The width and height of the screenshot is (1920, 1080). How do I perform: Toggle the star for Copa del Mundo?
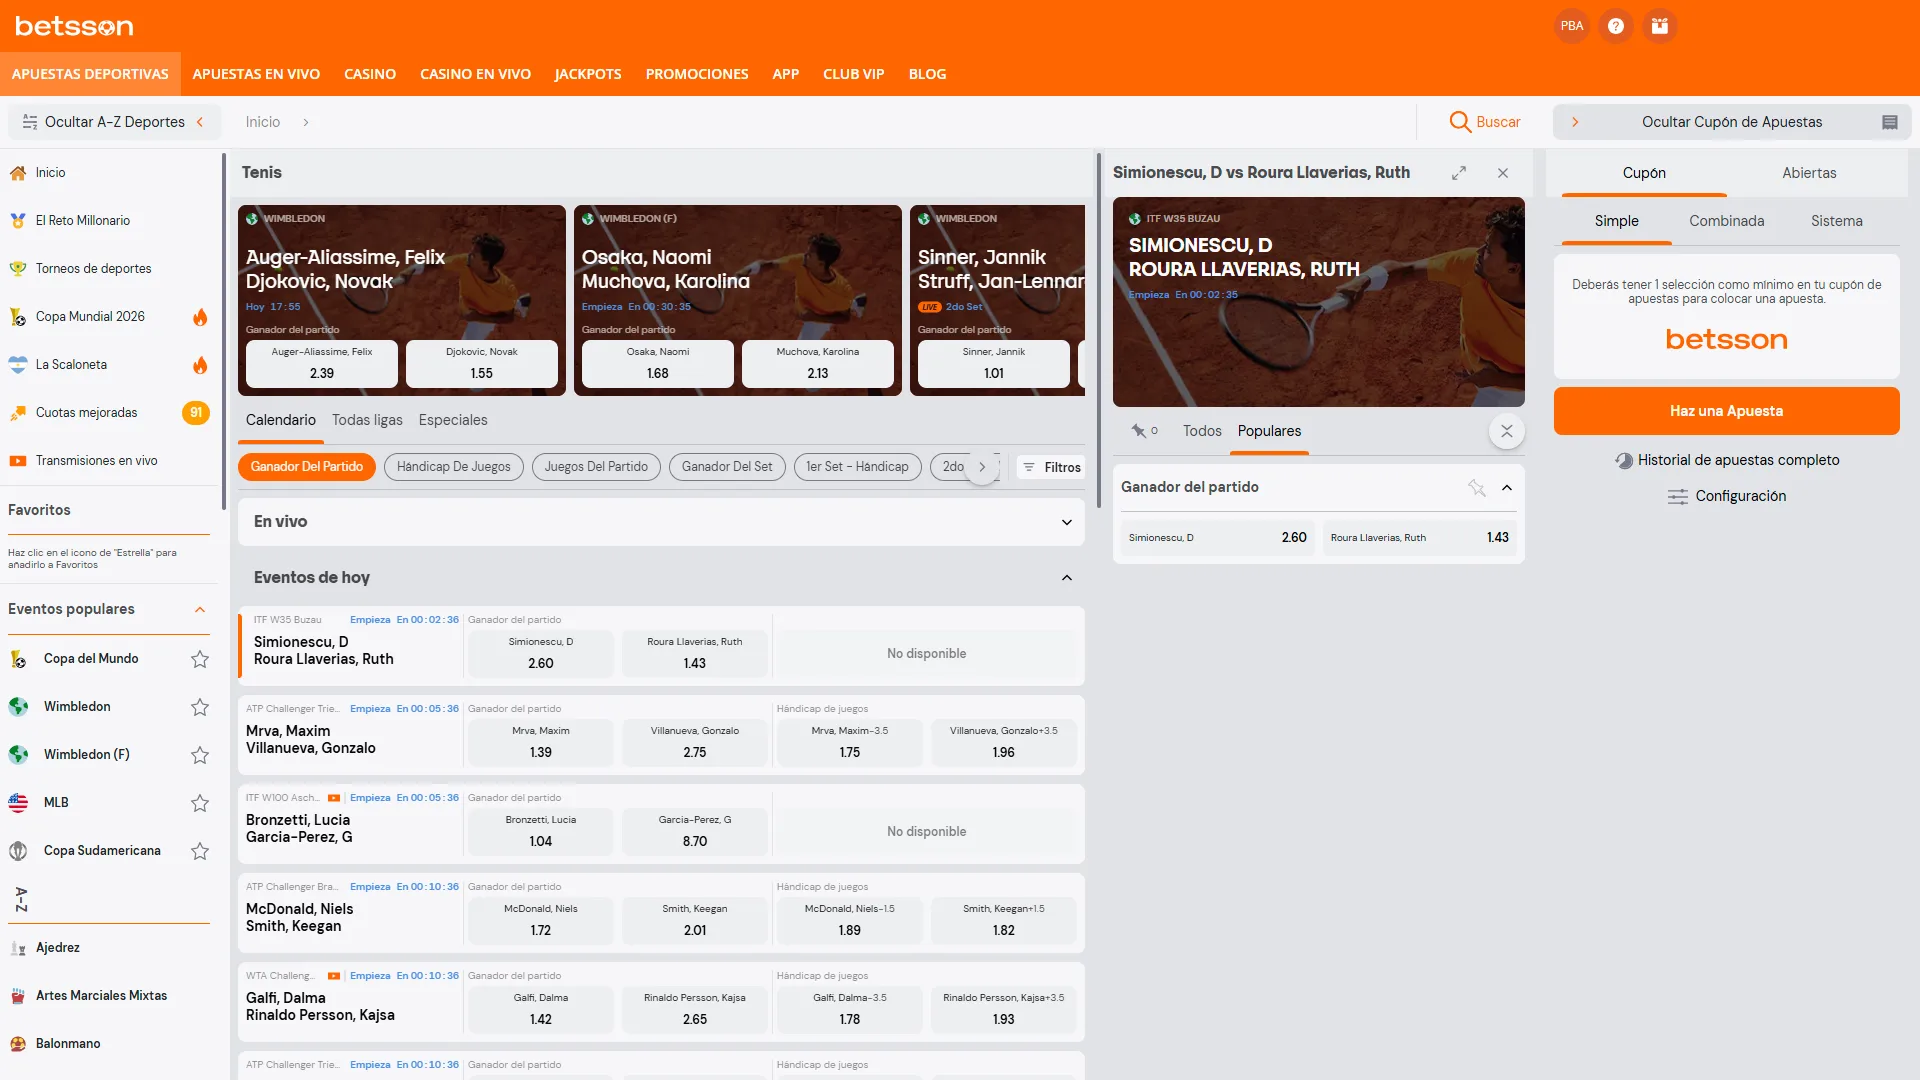[x=200, y=659]
